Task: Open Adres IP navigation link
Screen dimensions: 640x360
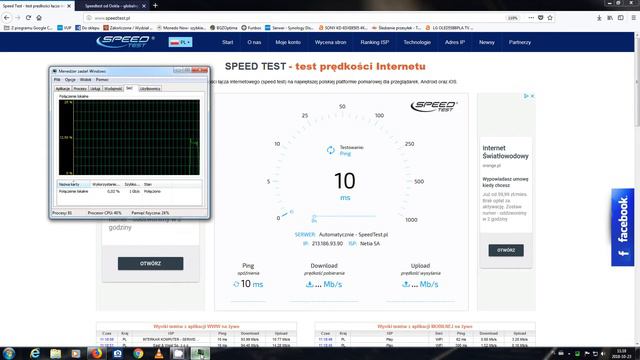Action: [455, 42]
